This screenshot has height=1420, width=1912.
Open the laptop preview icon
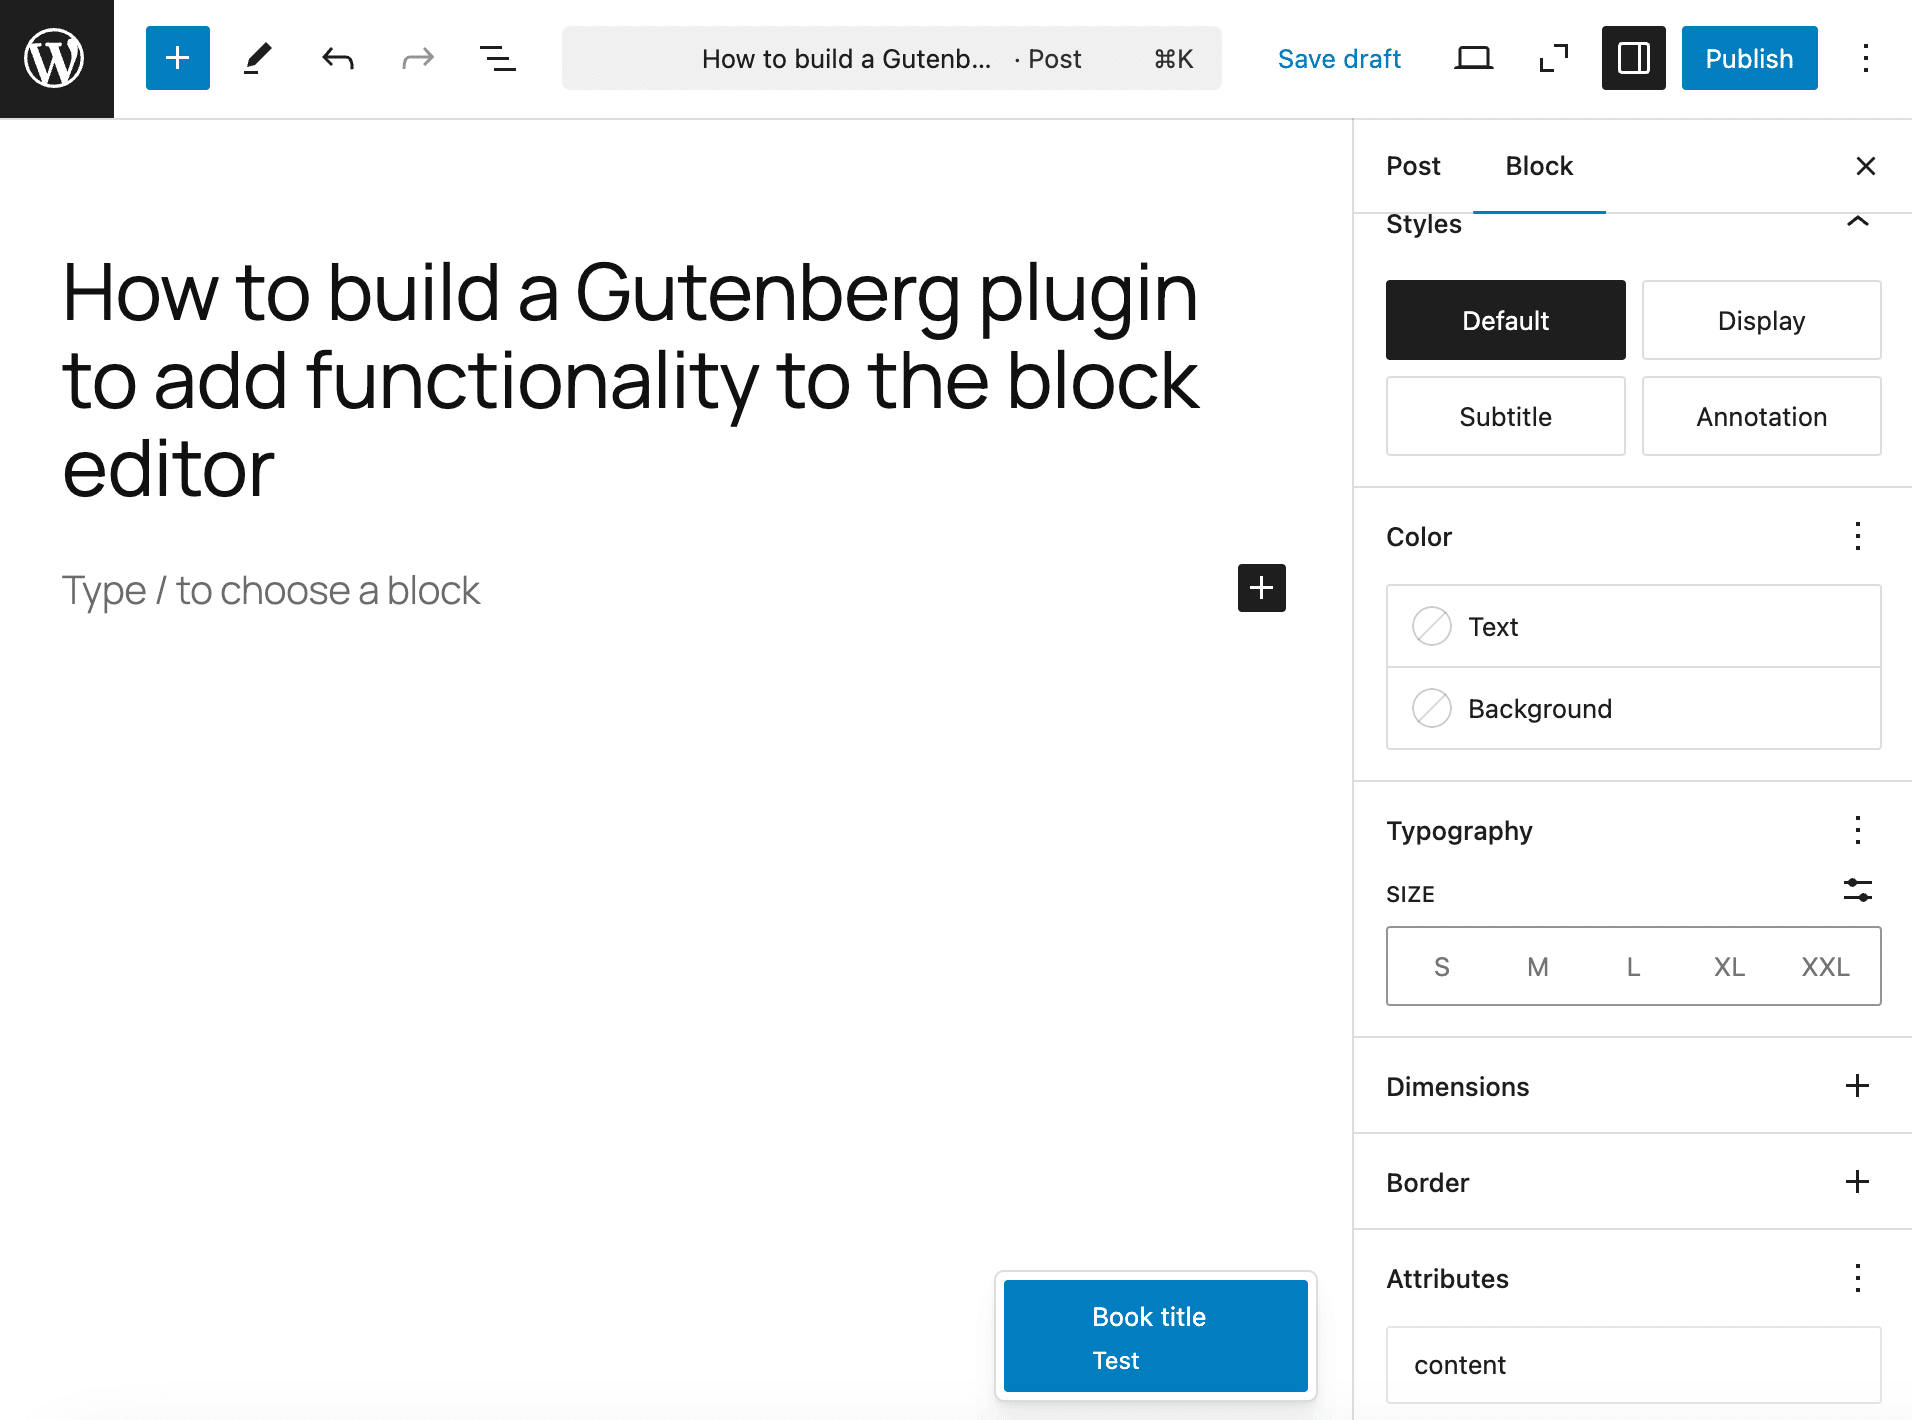tap(1473, 58)
